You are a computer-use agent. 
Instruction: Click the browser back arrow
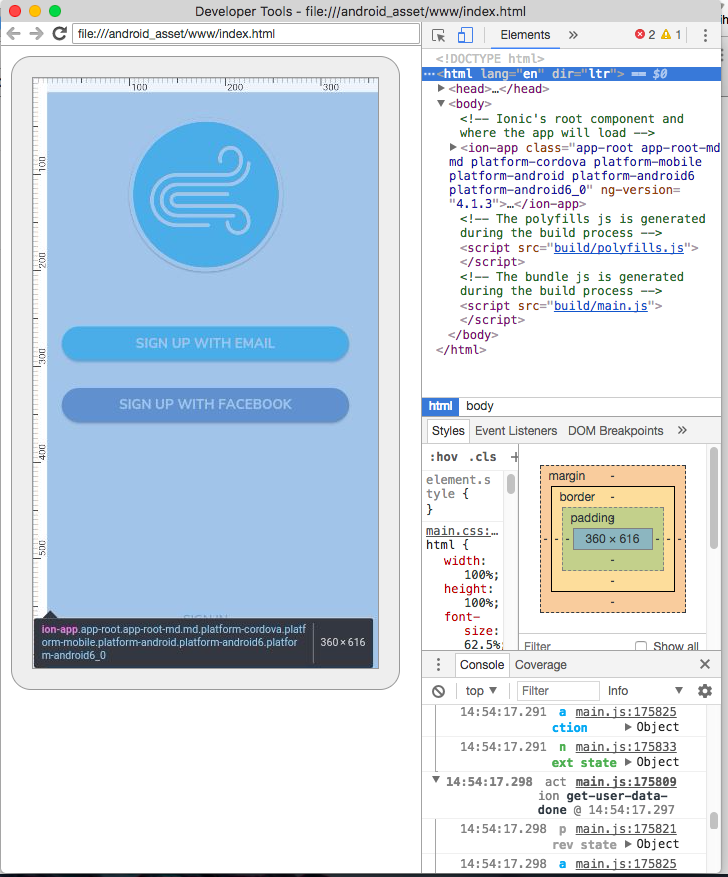point(14,34)
